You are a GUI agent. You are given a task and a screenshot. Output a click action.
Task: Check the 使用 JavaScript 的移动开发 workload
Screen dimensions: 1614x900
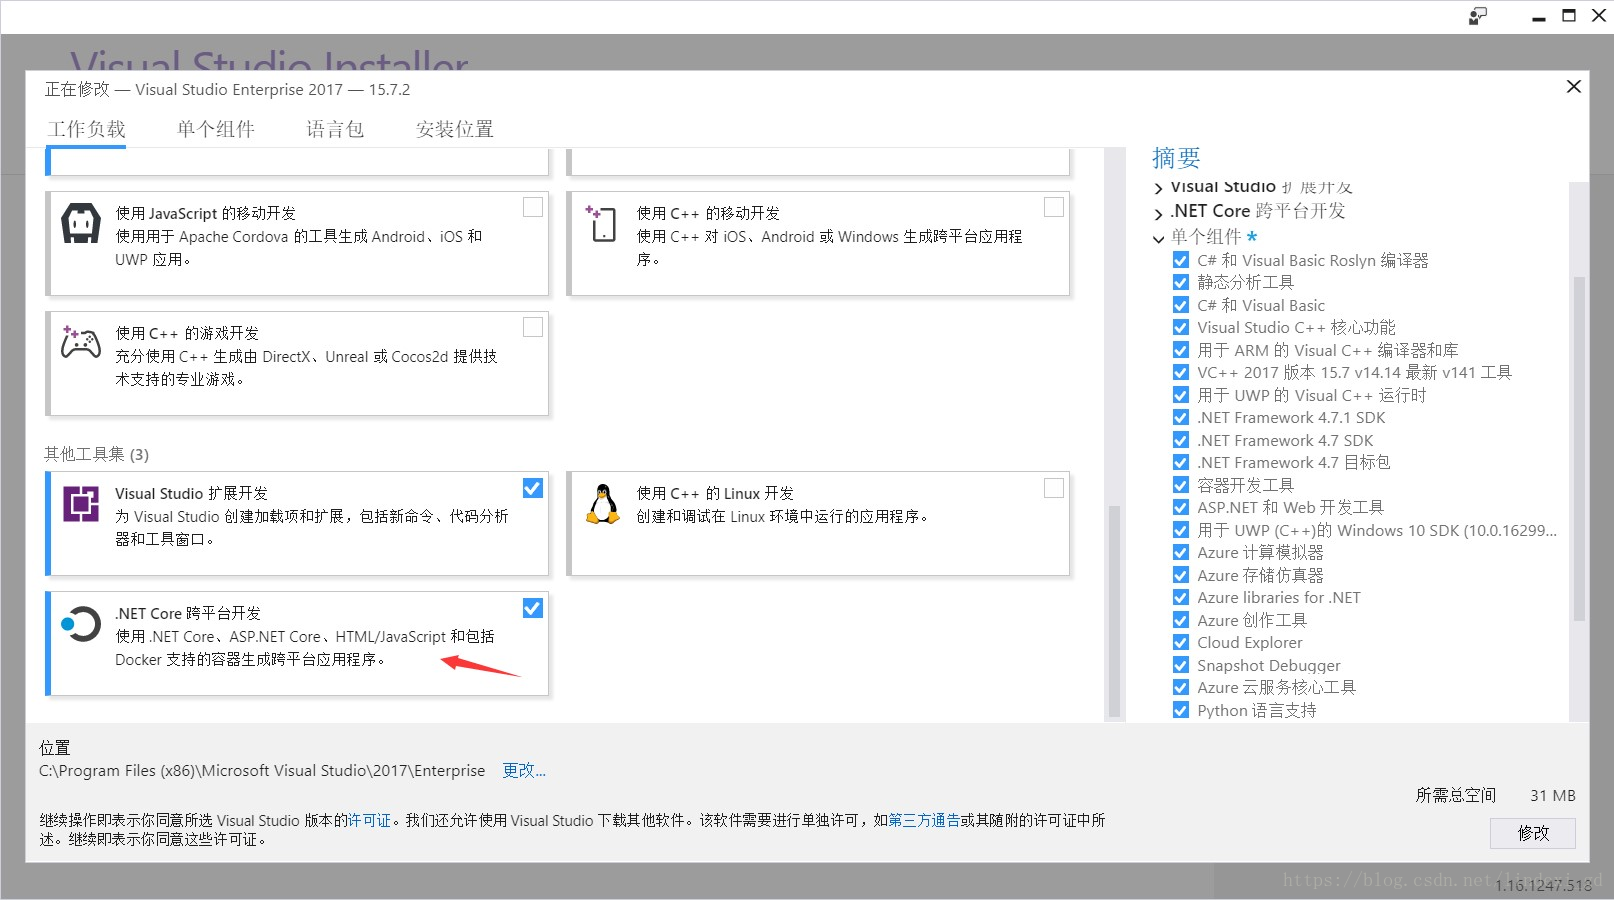point(533,207)
